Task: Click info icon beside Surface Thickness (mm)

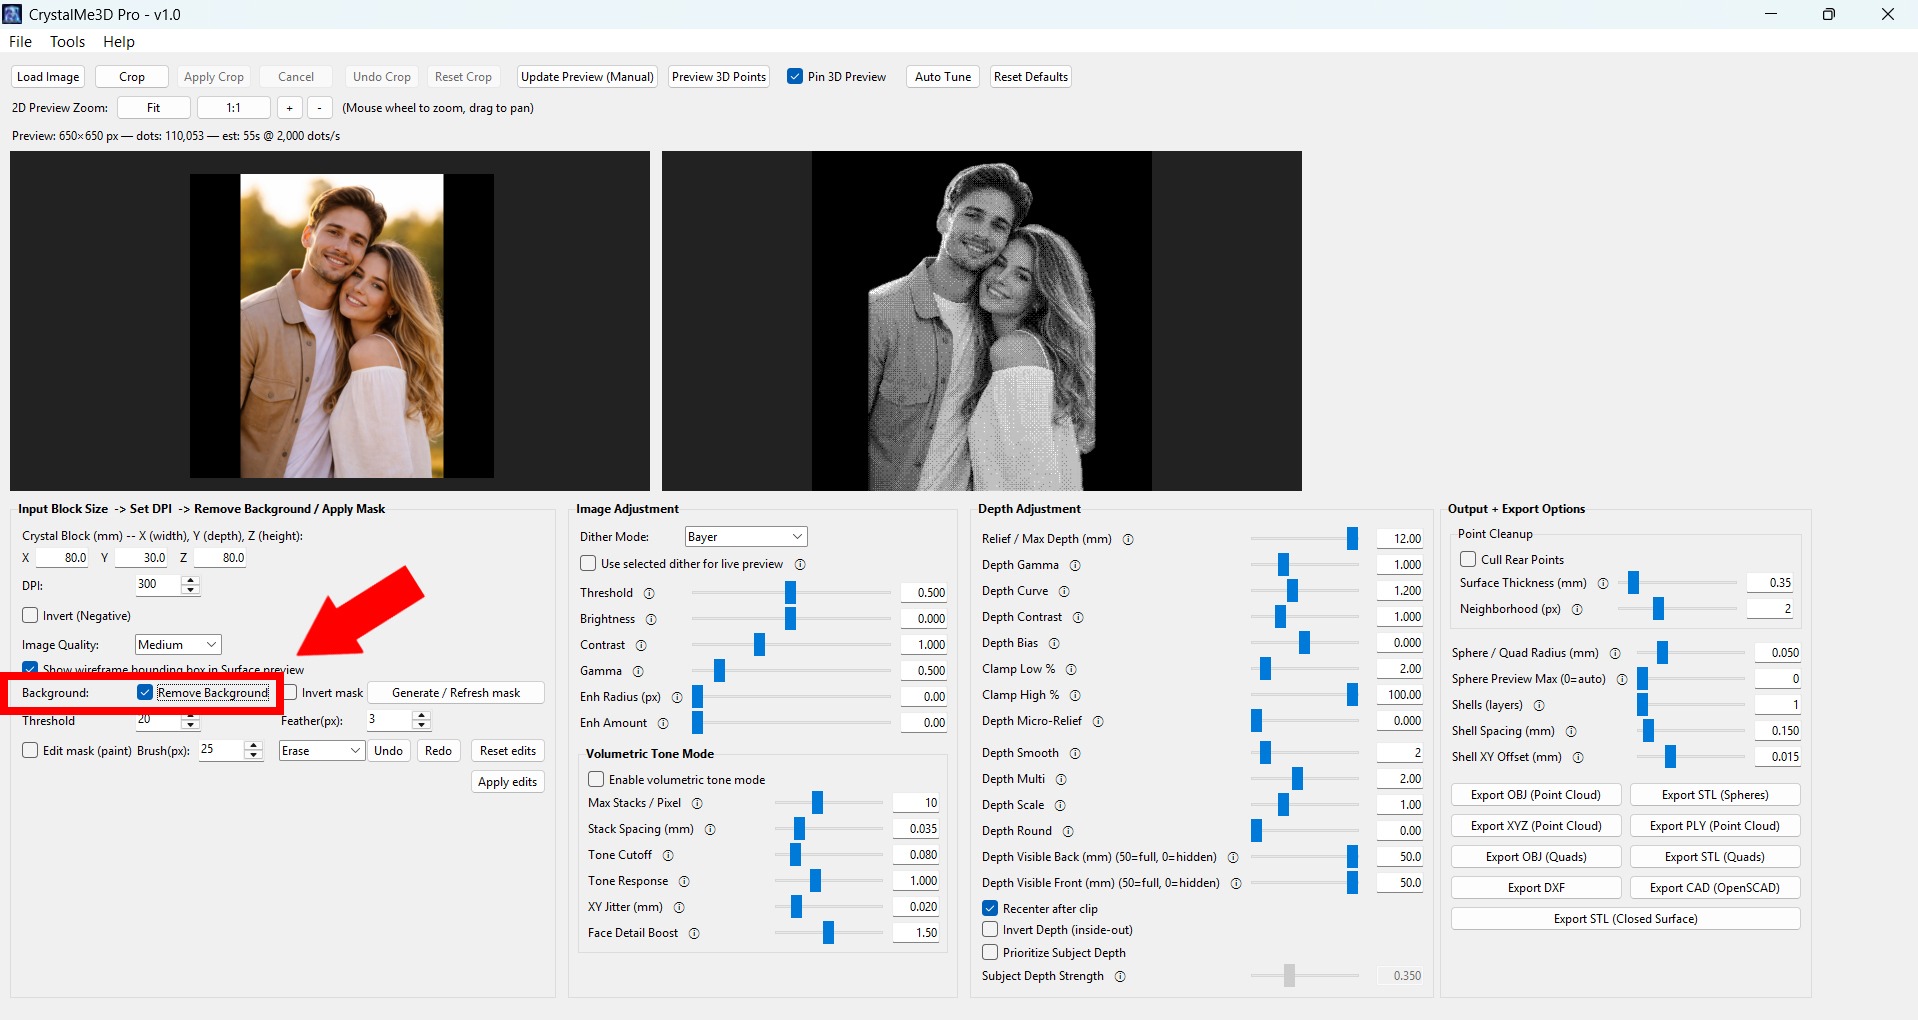Action: click(x=1603, y=583)
